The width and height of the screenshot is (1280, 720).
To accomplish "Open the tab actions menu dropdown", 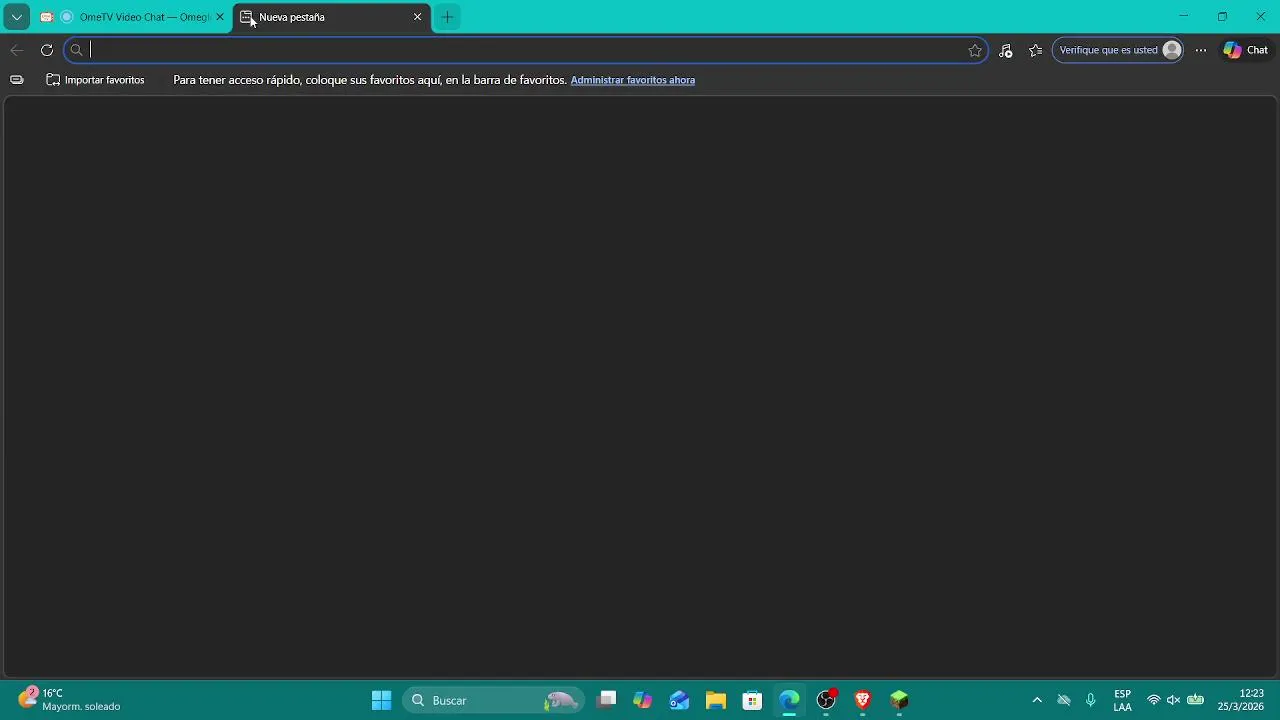I will tap(17, 17).
